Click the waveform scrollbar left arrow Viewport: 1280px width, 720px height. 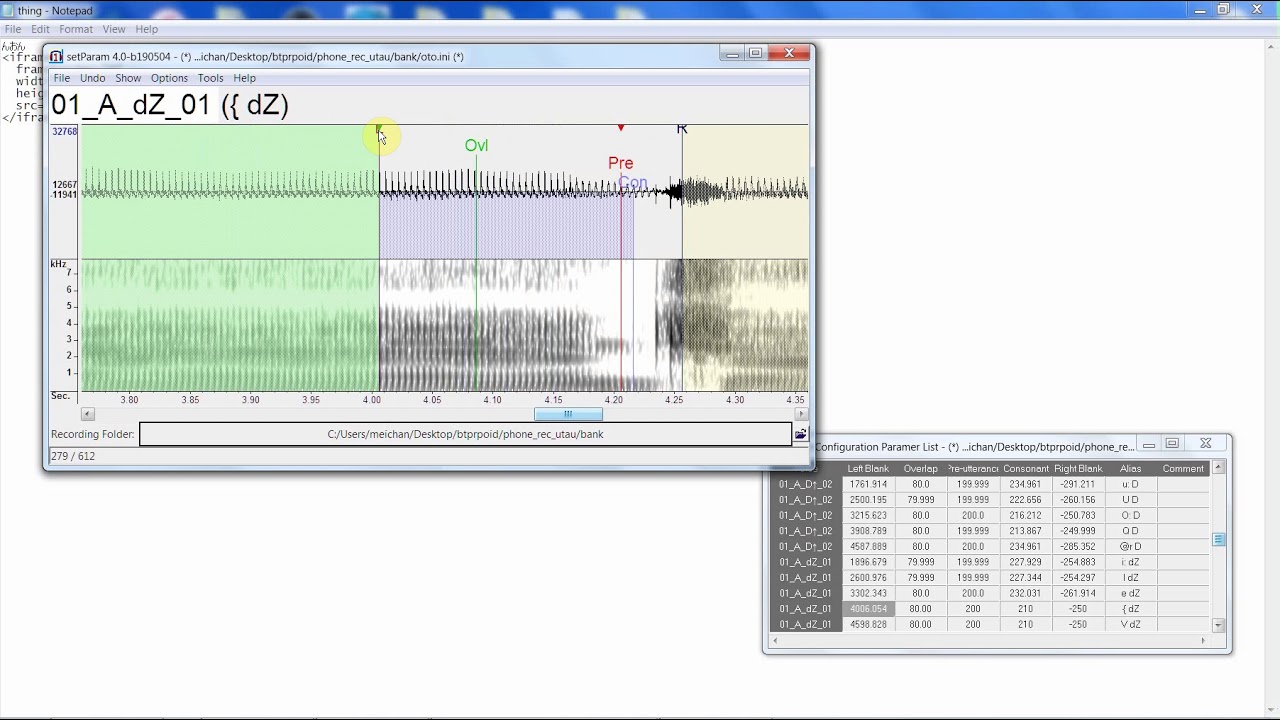point(87,414)
